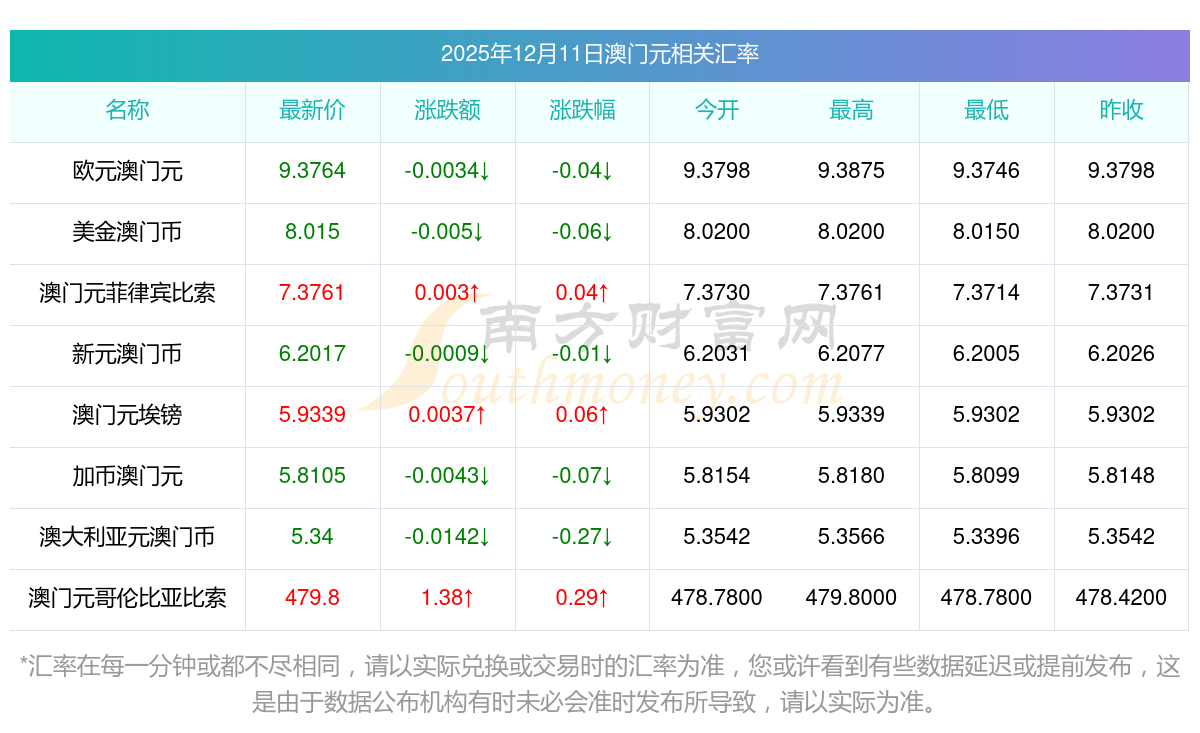Select previous close 7.3731
Image resolution: width=1200 pixels, height=733 pixels.
coord(1121,293)
